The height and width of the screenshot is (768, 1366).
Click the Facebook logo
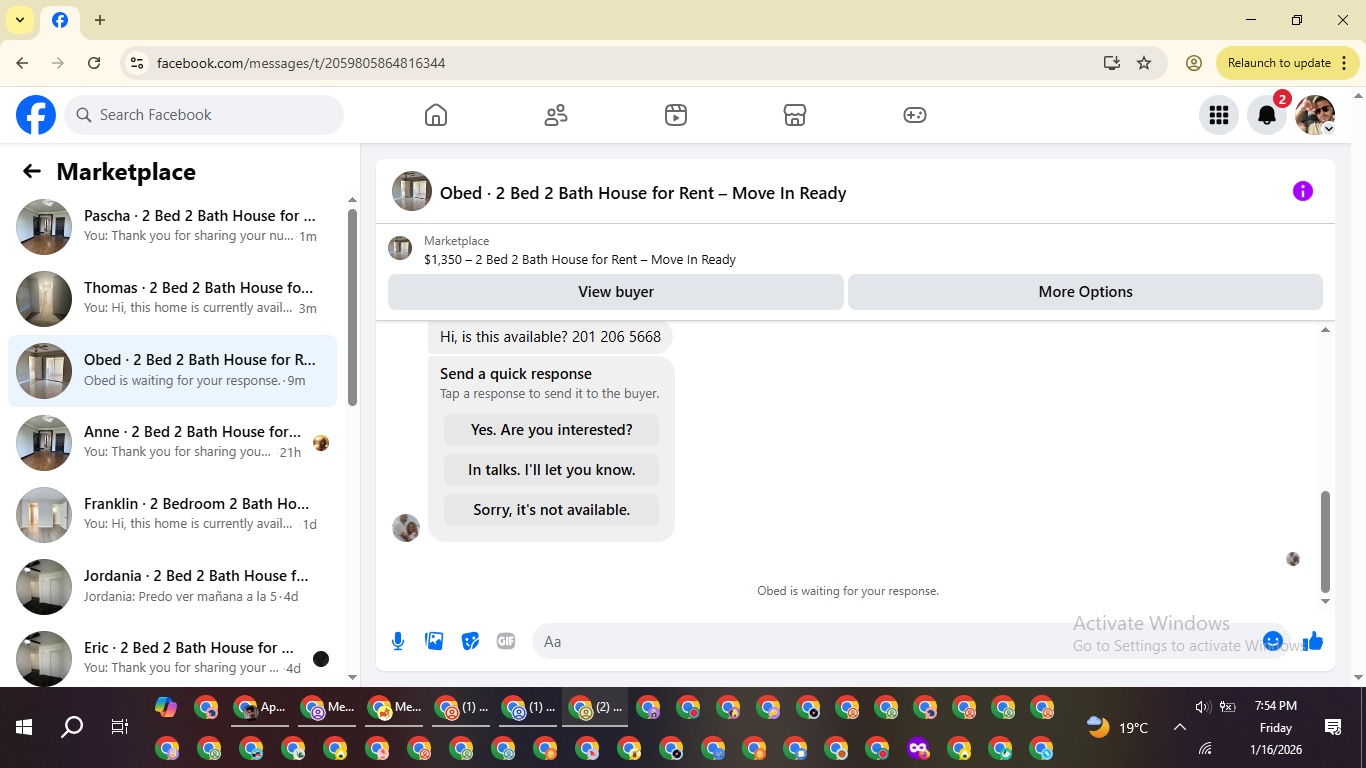36,115
